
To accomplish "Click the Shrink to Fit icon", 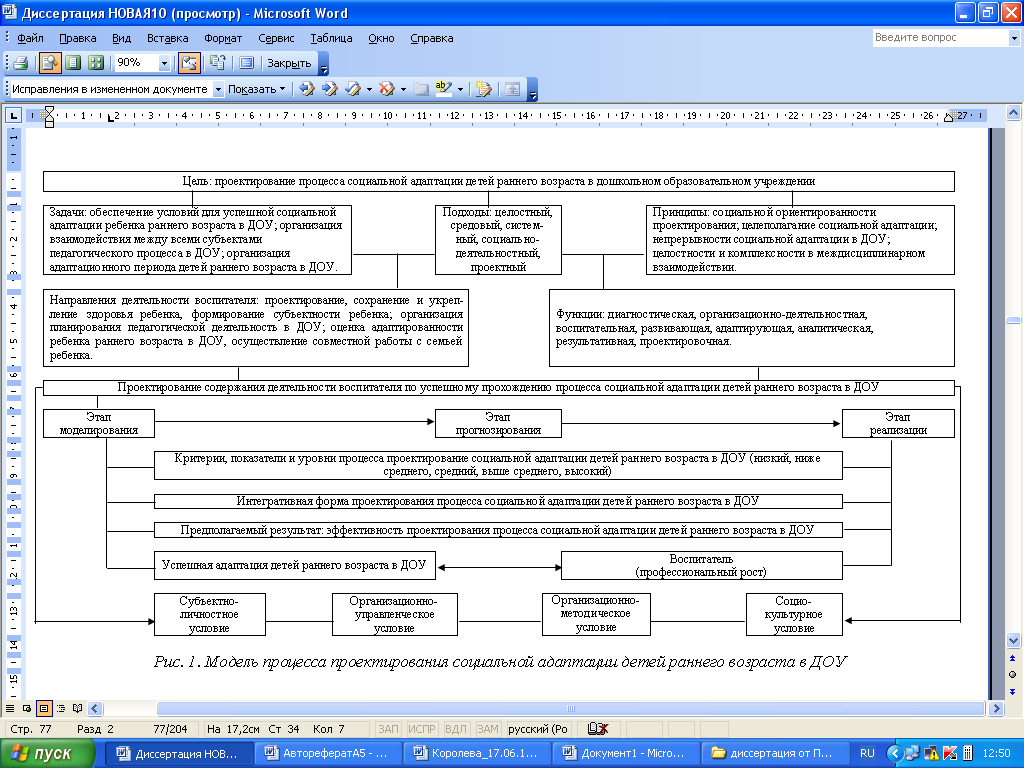I will 217,63.
